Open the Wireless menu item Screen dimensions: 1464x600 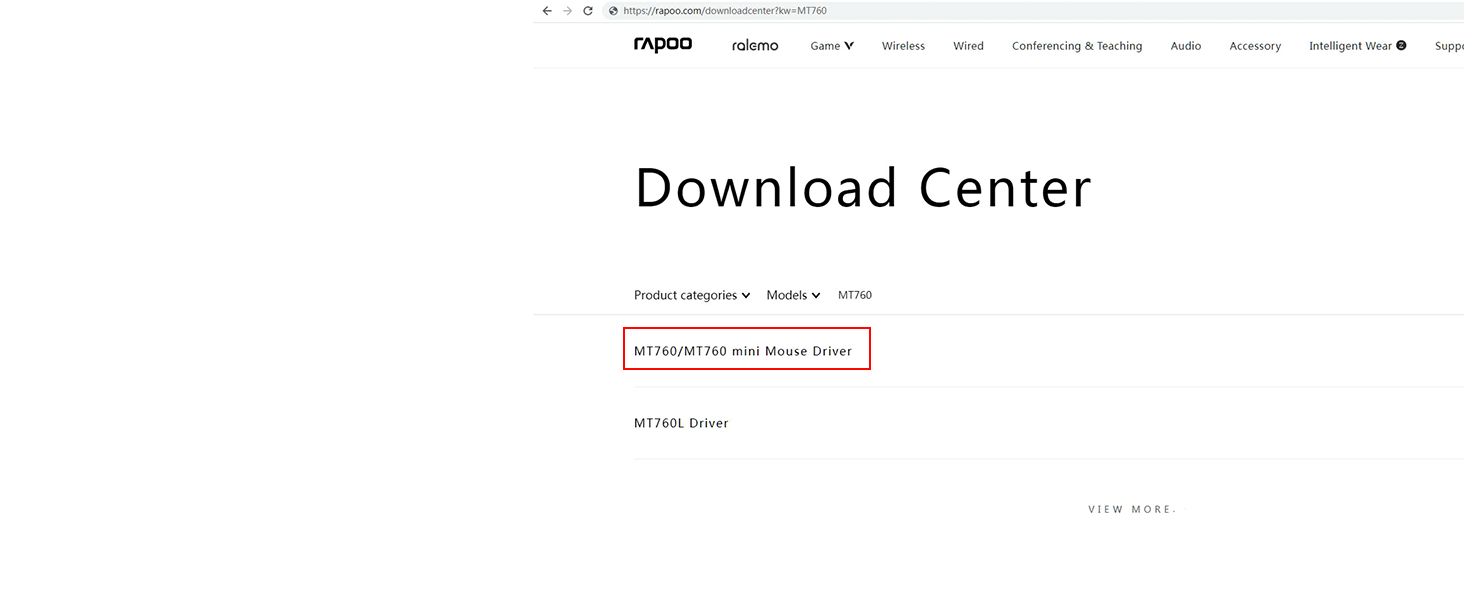click(x=903, y=46)
